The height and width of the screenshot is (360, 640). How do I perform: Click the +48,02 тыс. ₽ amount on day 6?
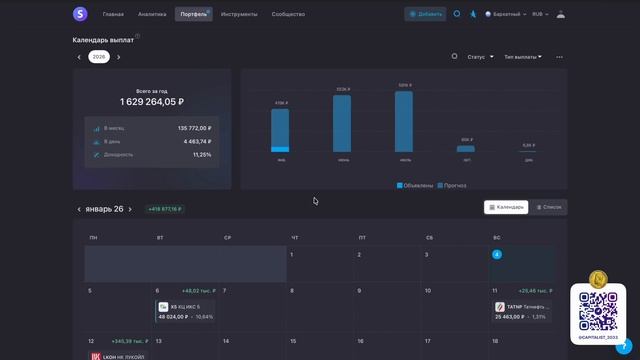199,291
